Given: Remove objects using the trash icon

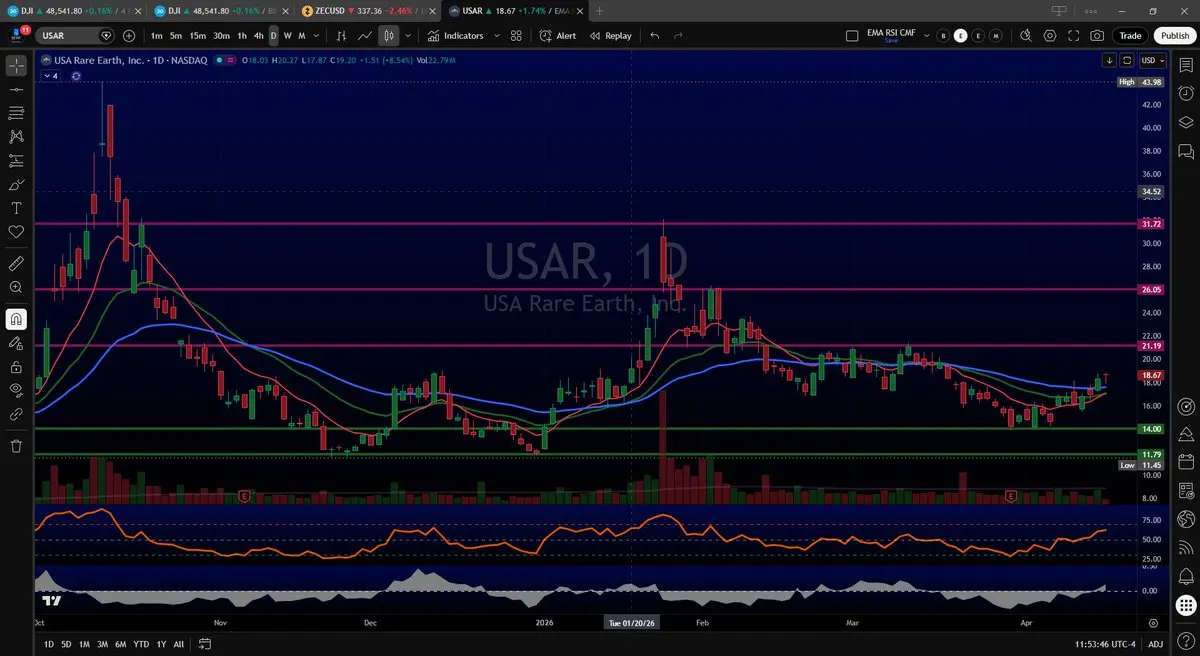Looking at the screenshot, I should [16, 446].
